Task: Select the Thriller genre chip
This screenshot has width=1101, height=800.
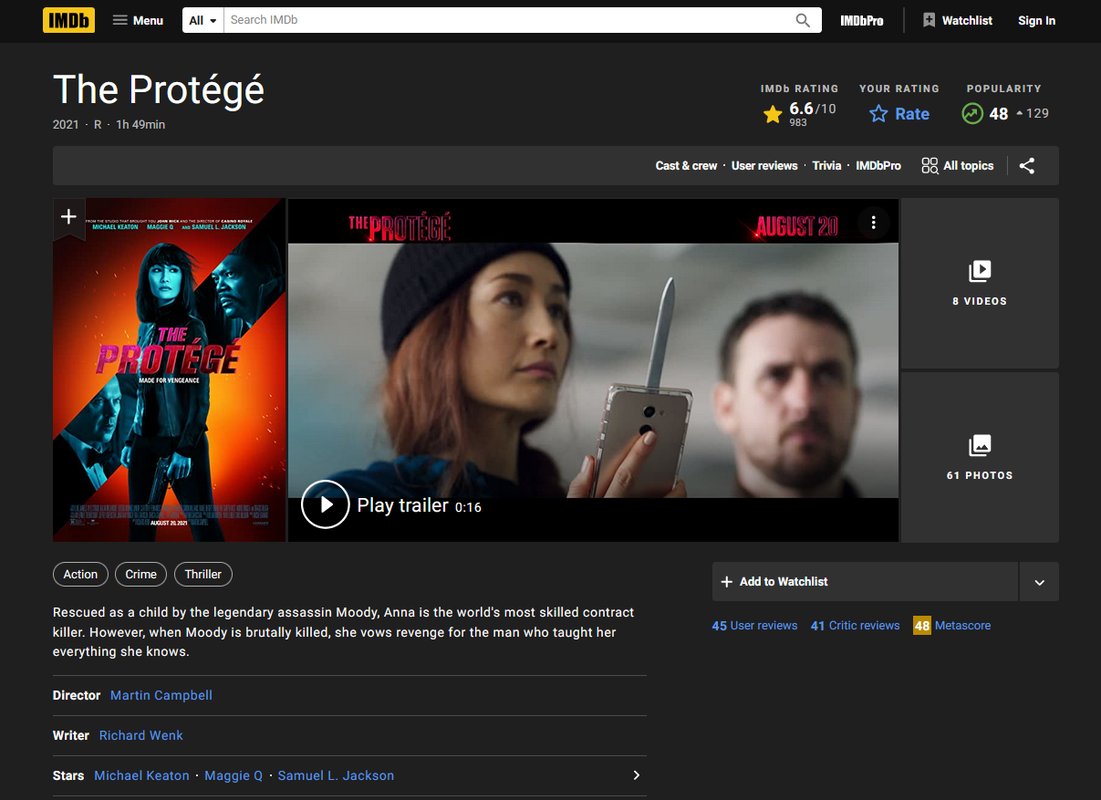Action: 203,575
